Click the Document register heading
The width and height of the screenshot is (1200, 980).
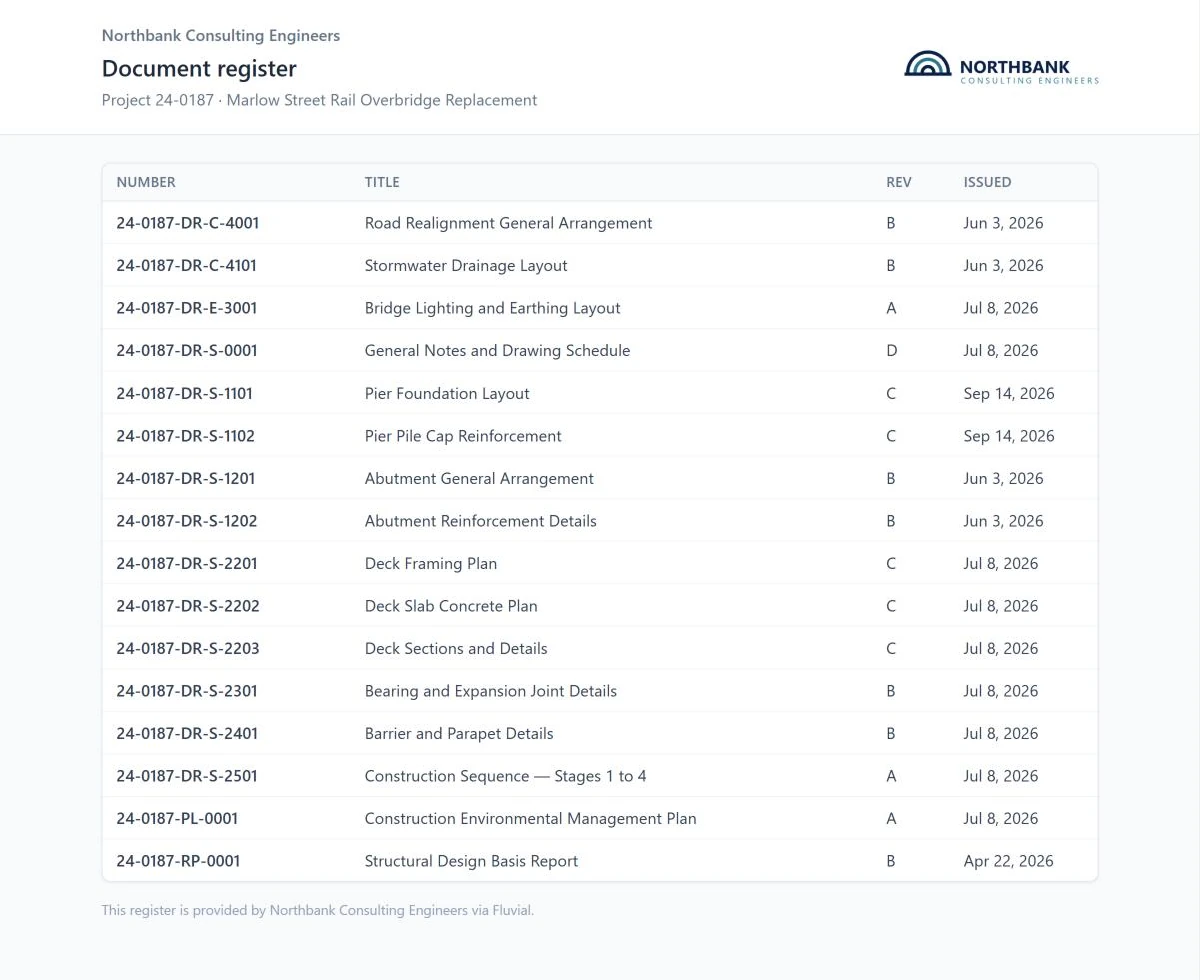coord(199,68)
